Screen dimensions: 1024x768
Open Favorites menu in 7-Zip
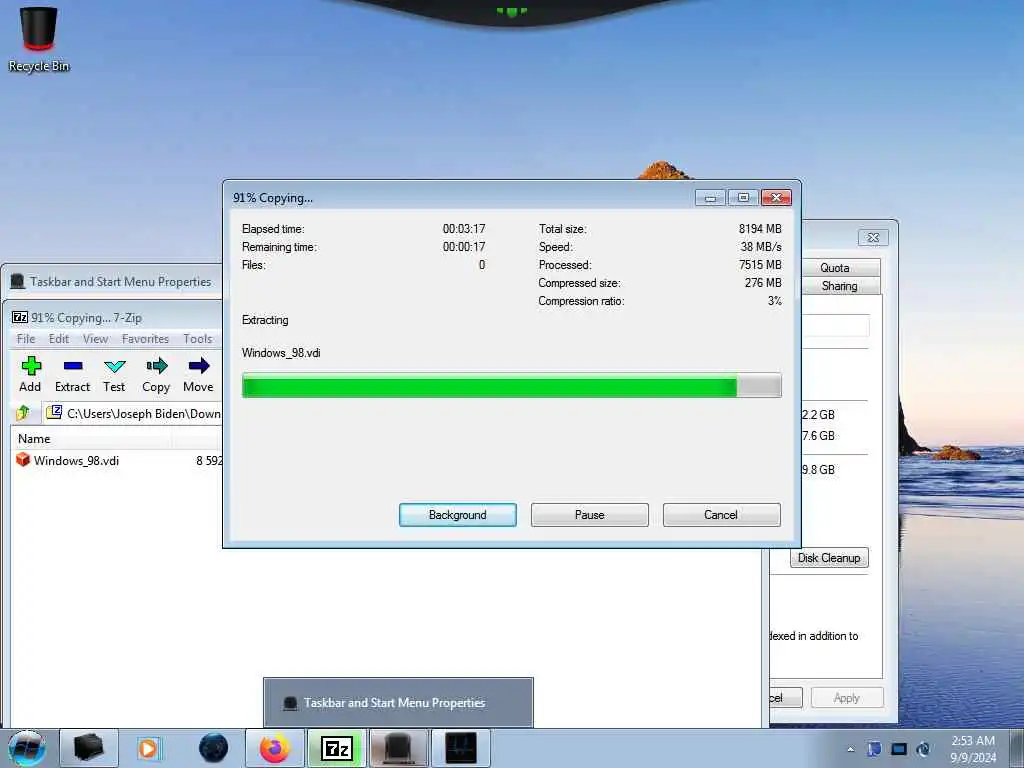(x=145, y=338)
